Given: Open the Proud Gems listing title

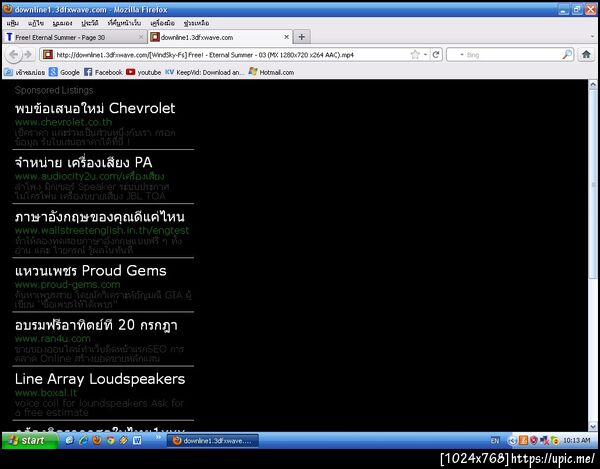Looking at the screenshot, I should point(91,271).
